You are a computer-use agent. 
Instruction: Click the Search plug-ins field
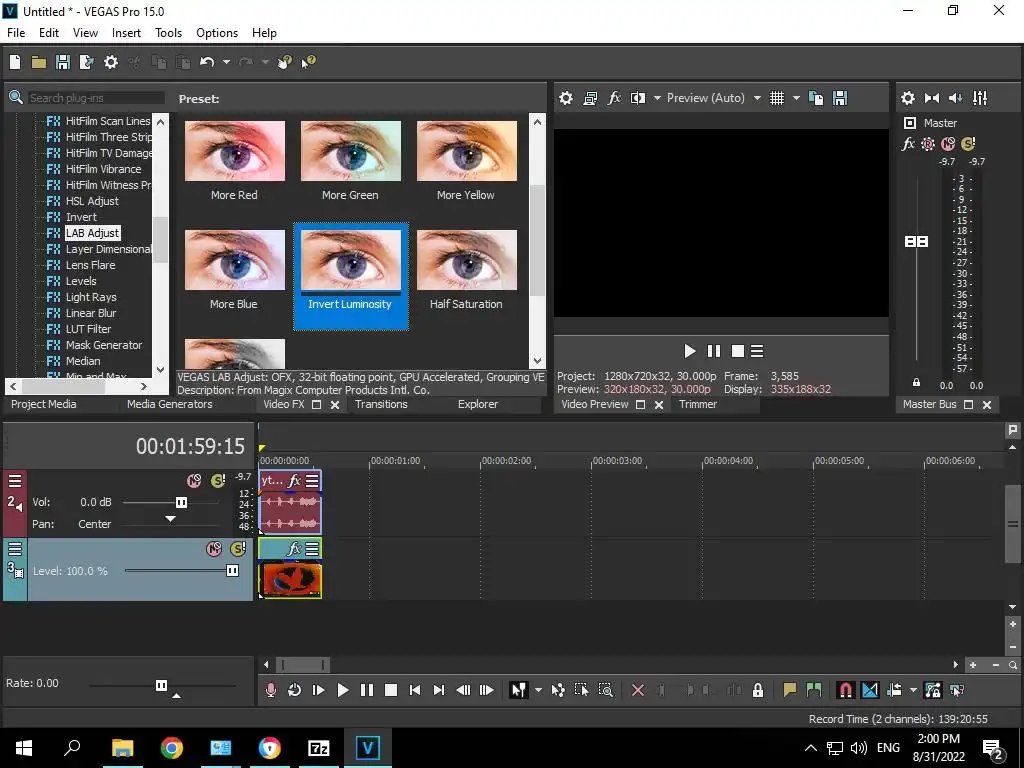coord(96,98)
